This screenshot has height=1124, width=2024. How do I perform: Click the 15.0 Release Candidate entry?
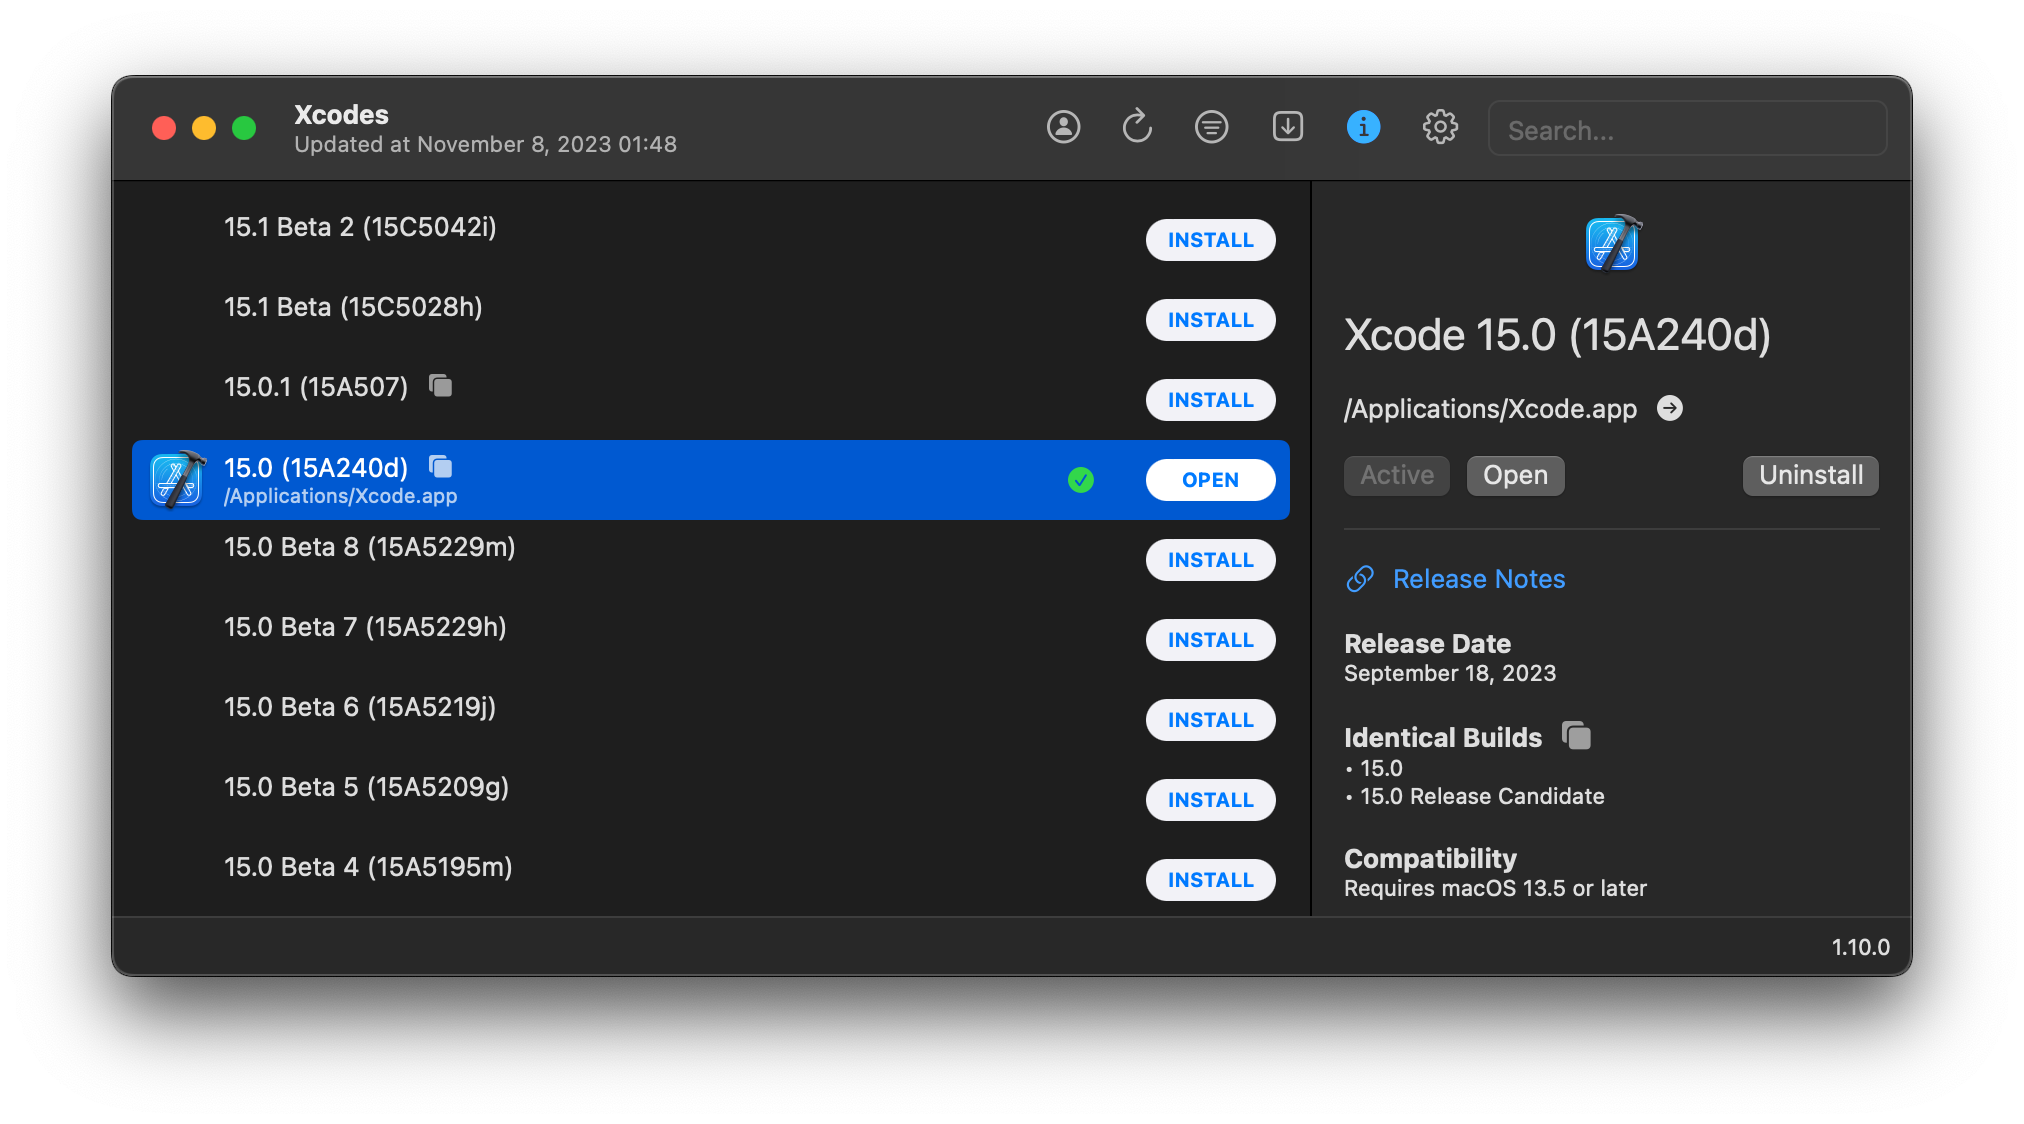1482,796
